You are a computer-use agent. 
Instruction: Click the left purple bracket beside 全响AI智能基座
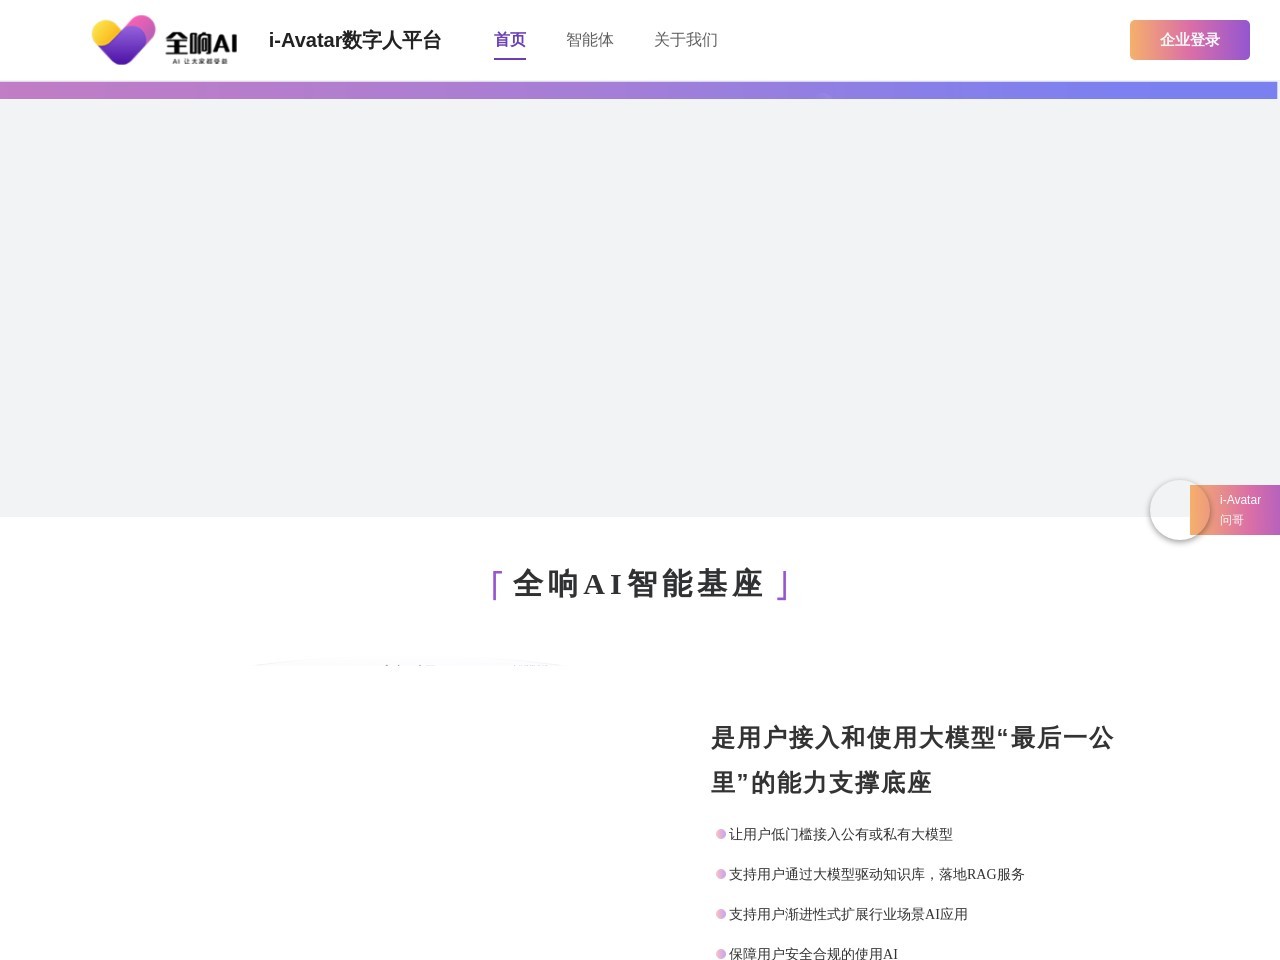pos(496,585)
